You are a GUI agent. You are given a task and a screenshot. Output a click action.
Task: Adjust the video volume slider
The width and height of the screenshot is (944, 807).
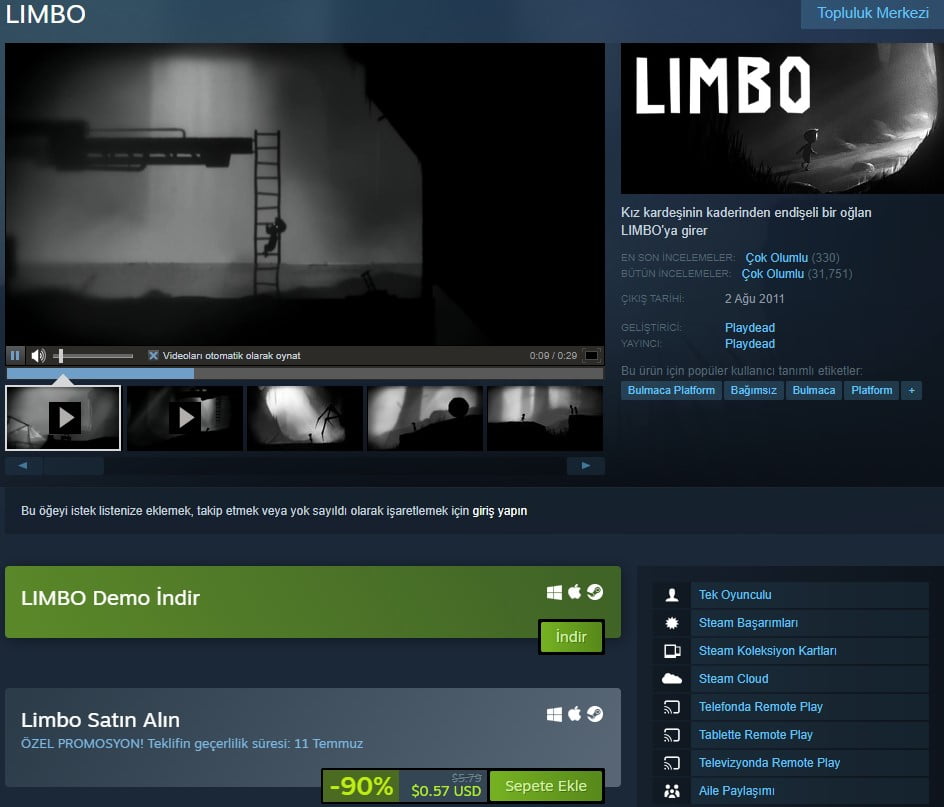[95, 354]
